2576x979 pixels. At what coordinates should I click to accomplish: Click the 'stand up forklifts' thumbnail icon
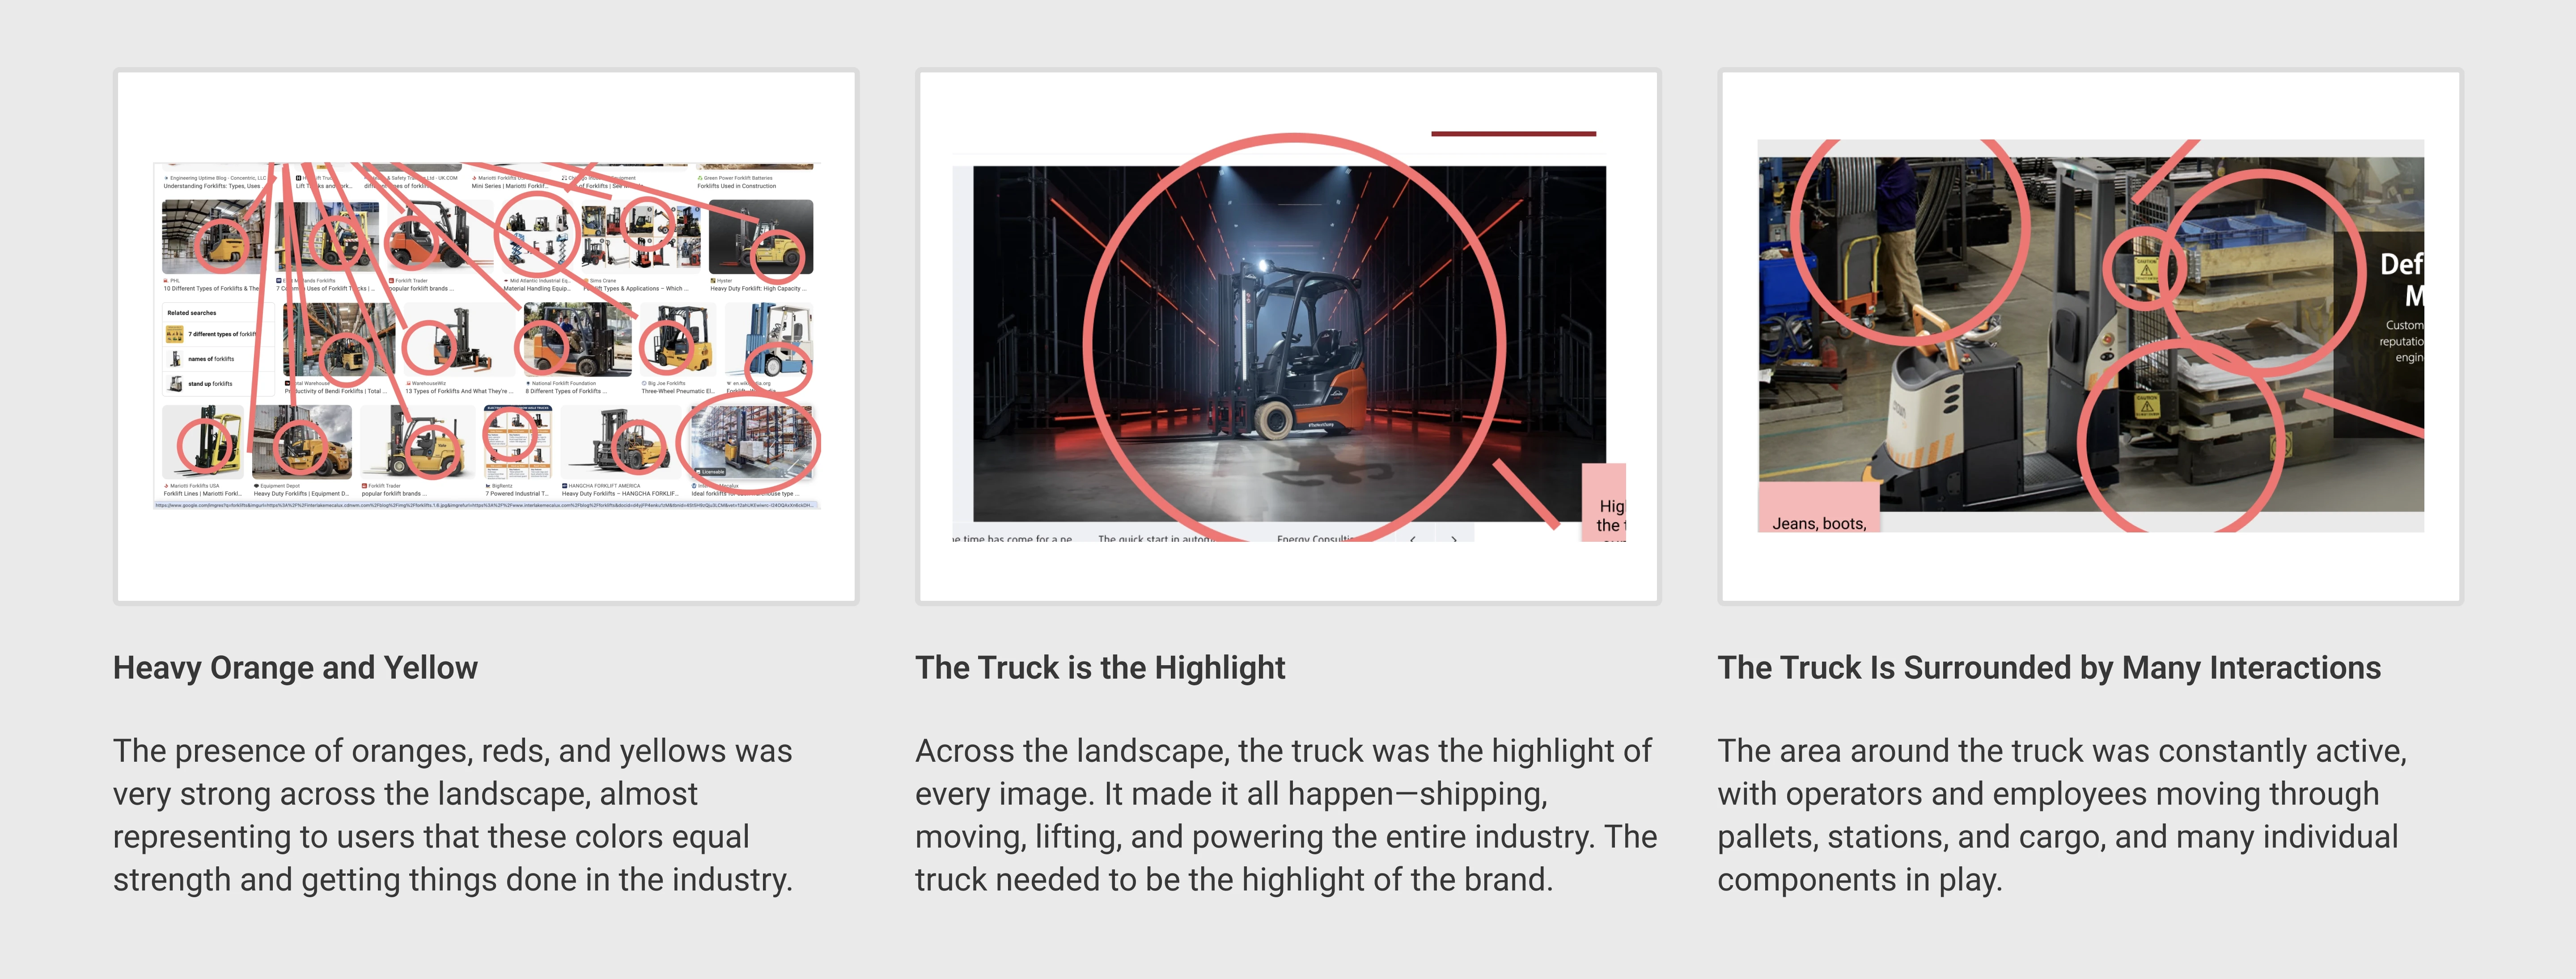pyautogui.click(x=175, y=383)
